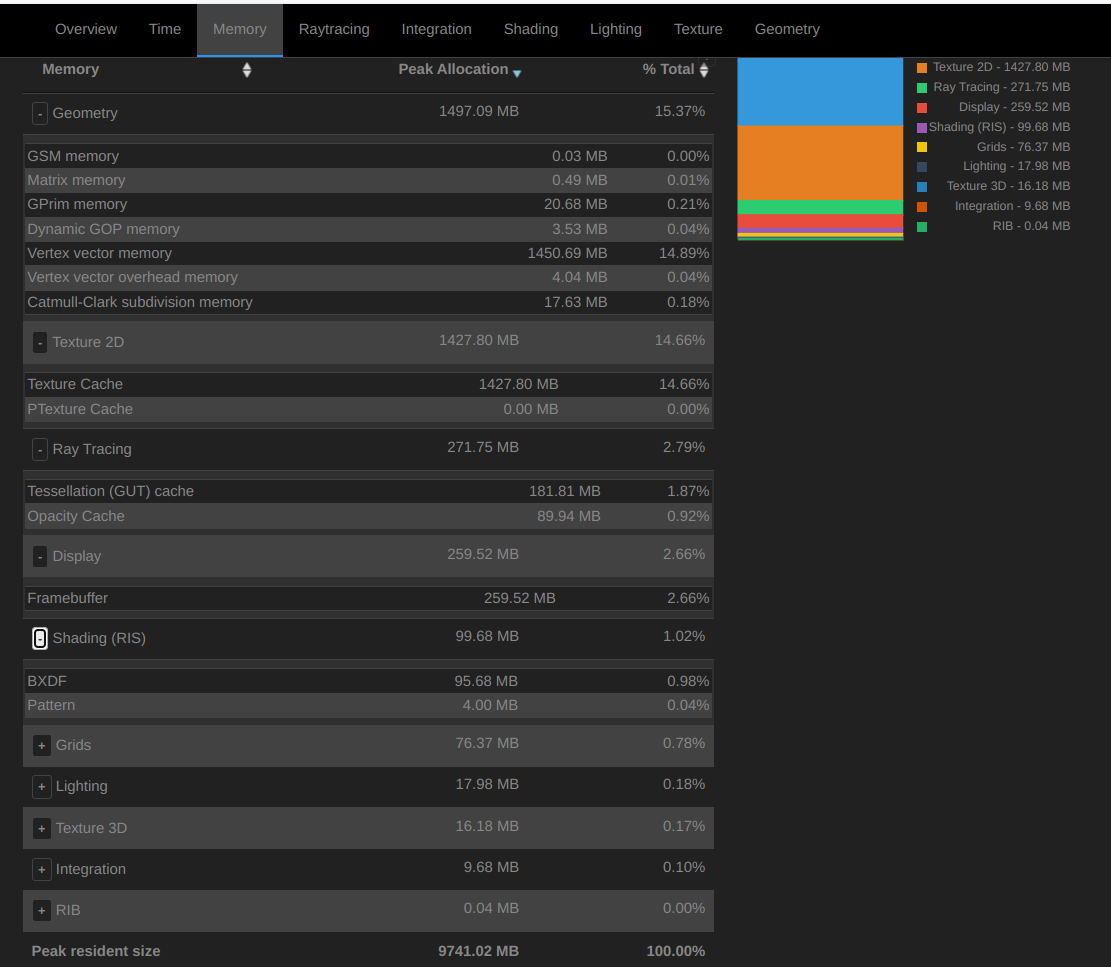Screen dimensions: 1111x967
Task: Sort by the % Total column arrows
Action: (704, 69)
